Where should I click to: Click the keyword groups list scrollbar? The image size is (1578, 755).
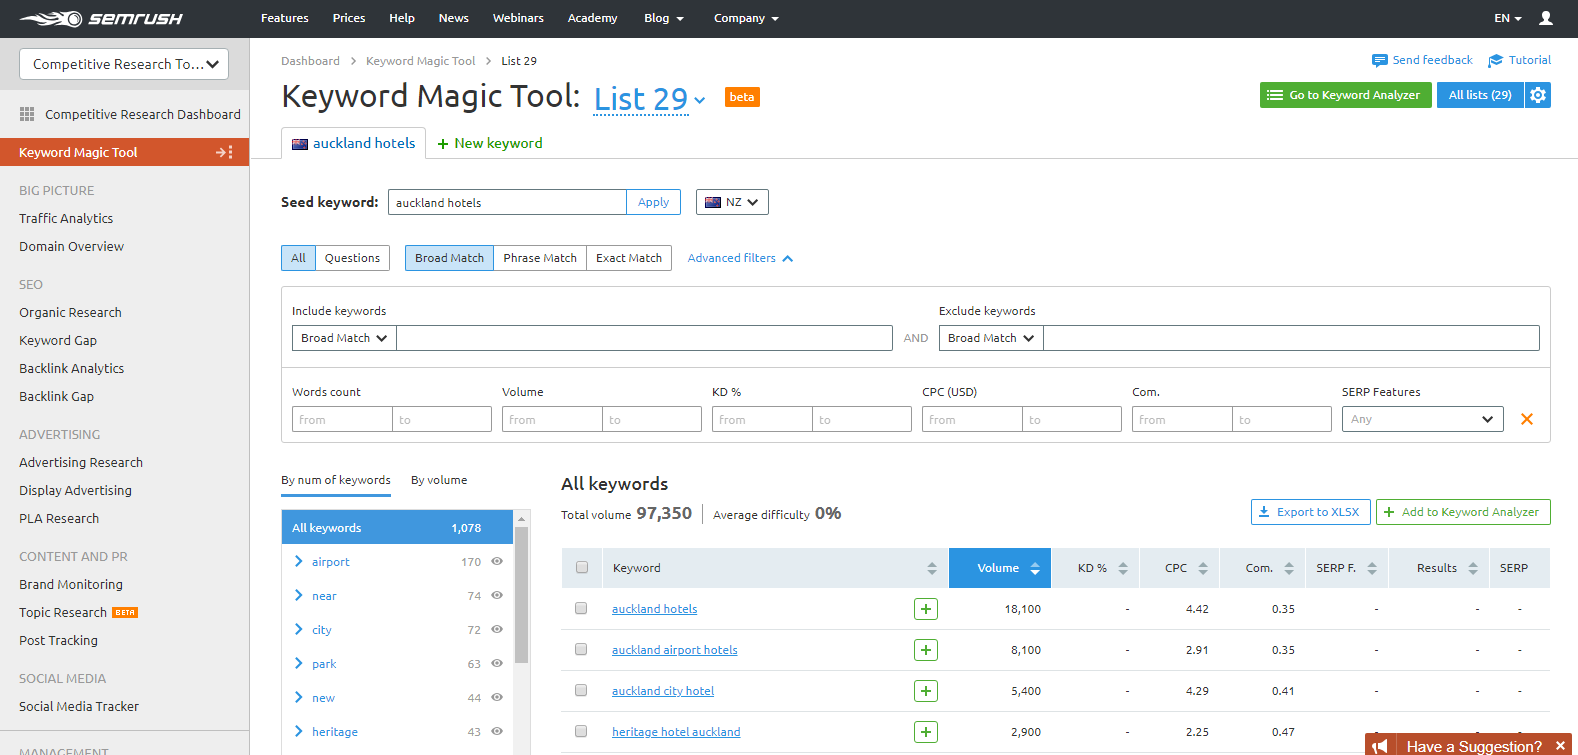pyautogui.click(x=521, y=595)
